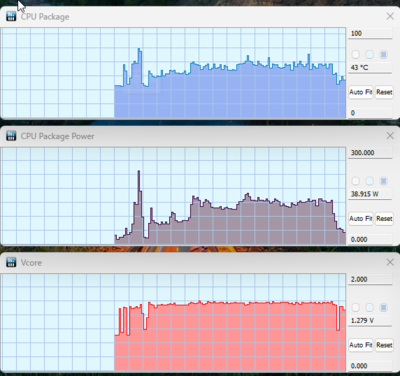Select the 300.000 maximum field for power graph

(x=370, y=153)
